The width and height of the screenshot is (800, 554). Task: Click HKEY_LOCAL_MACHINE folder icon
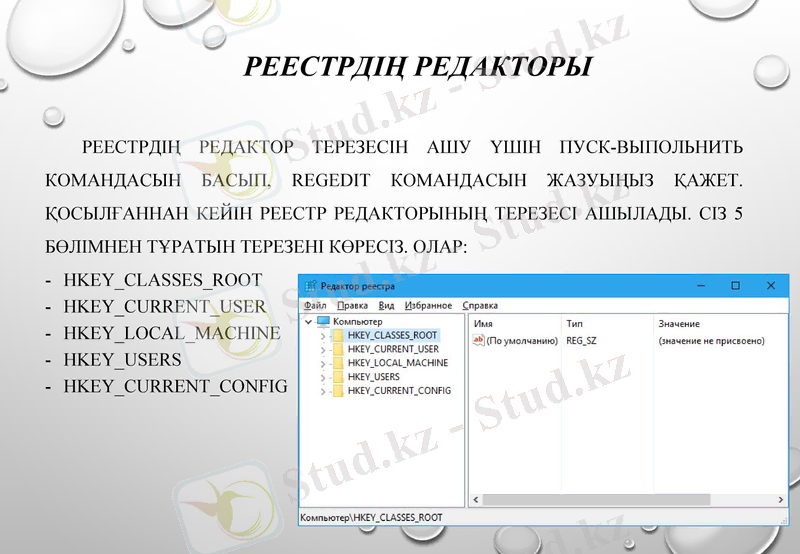[x=338, y=363]
